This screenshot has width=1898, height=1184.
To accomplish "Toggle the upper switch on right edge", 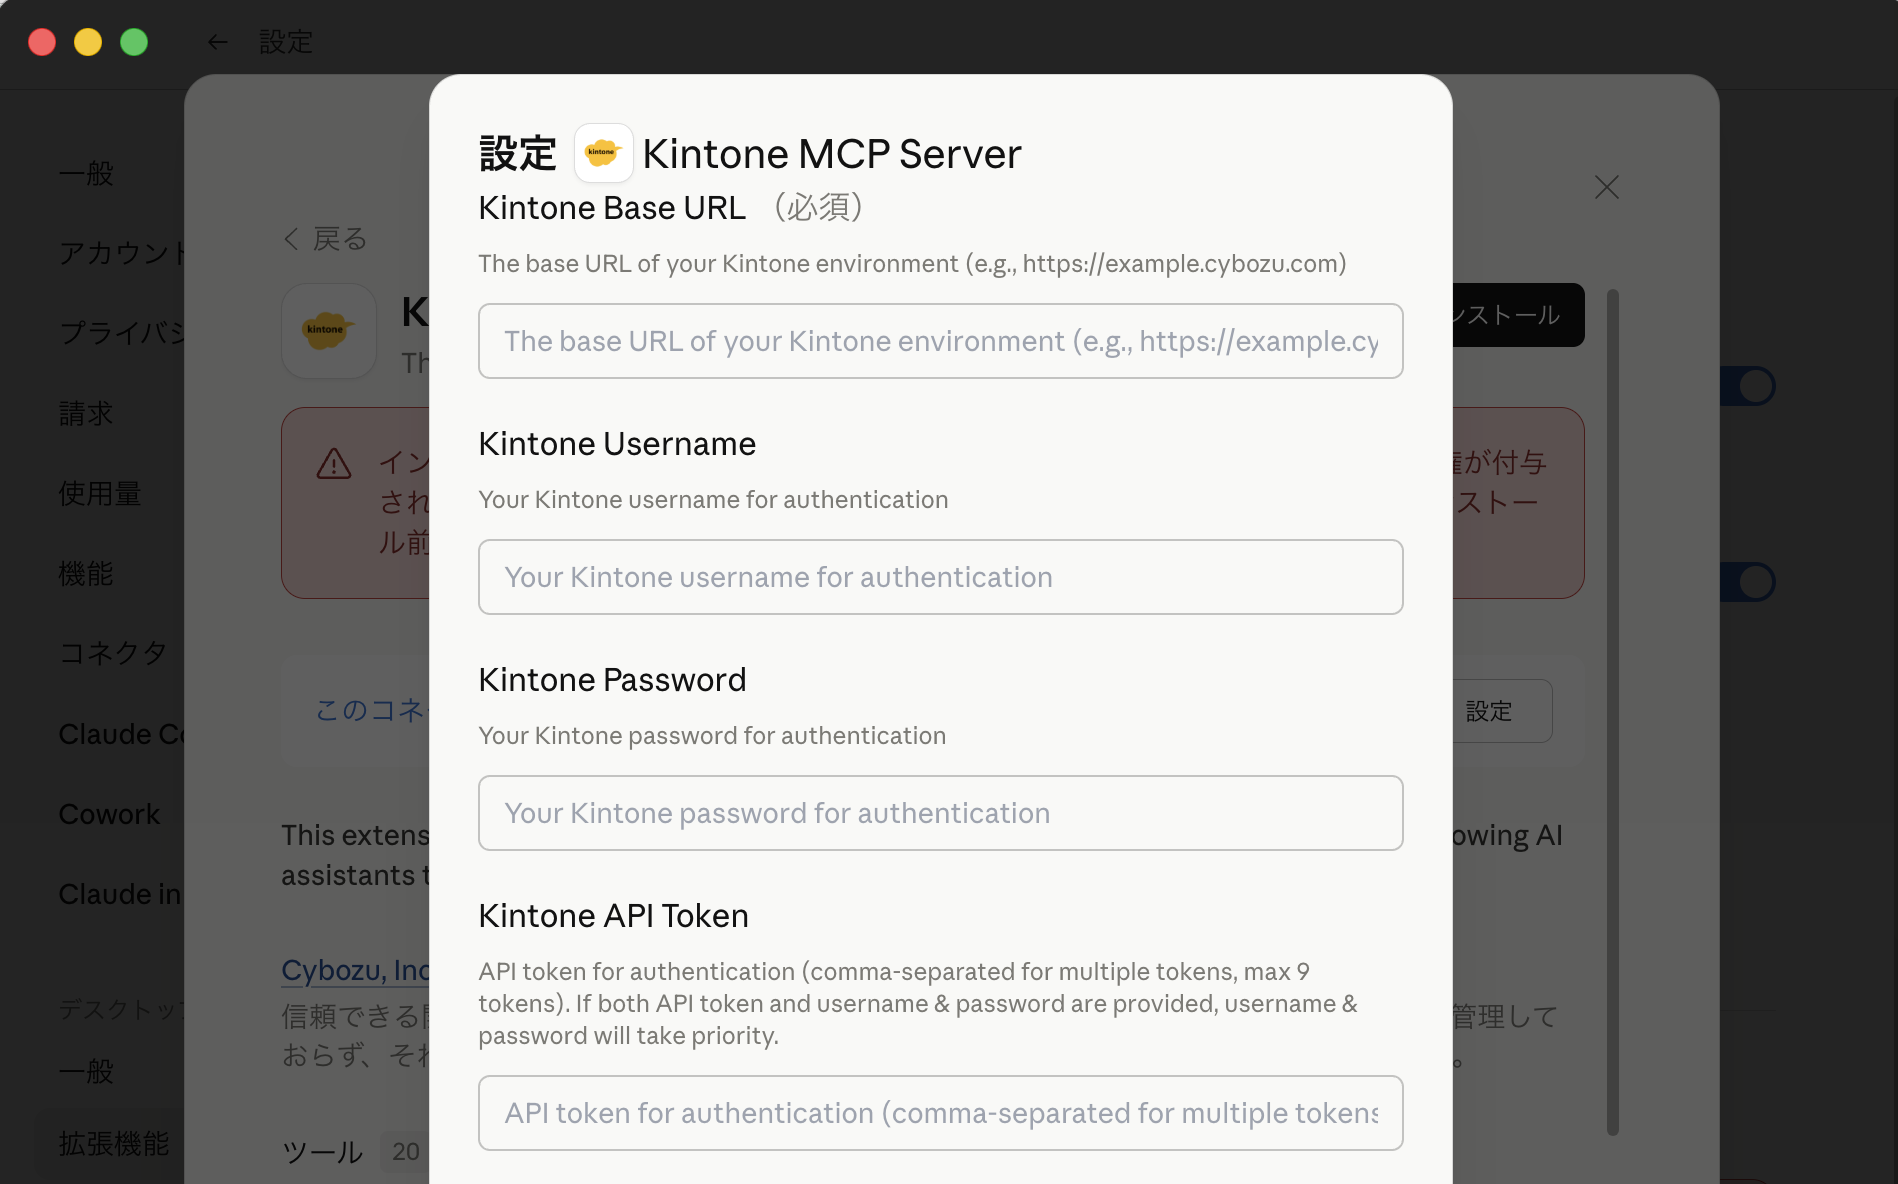I will point(1747,386).
